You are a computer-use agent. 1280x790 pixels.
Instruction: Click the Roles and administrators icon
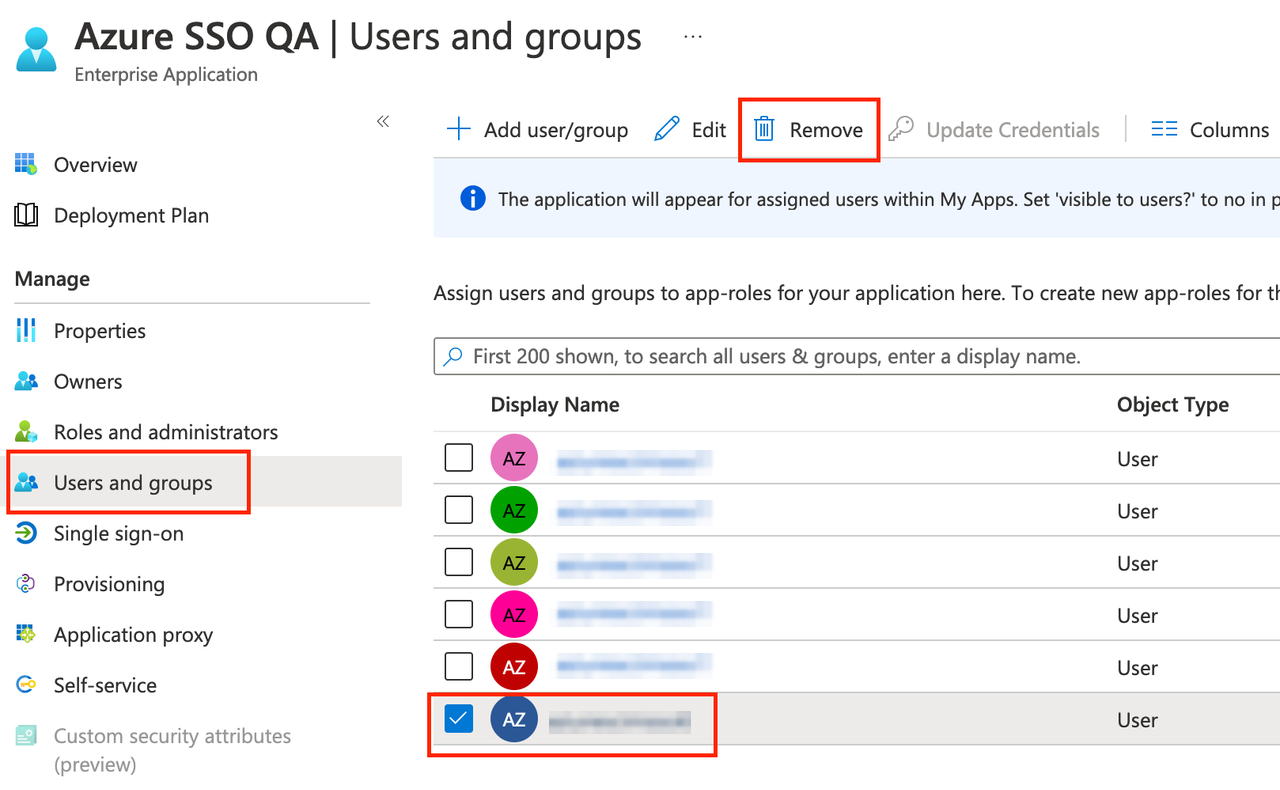point(26,432)
